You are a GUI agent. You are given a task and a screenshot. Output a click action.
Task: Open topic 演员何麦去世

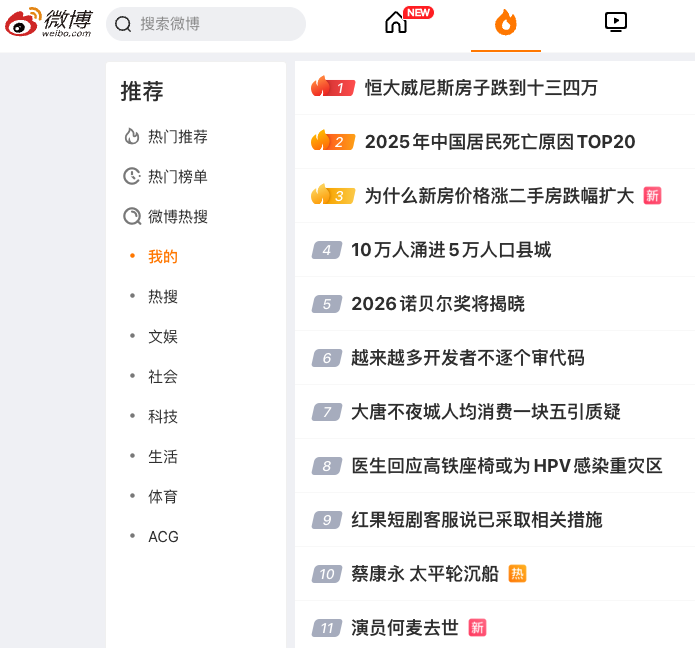click(x=405, y=628)
